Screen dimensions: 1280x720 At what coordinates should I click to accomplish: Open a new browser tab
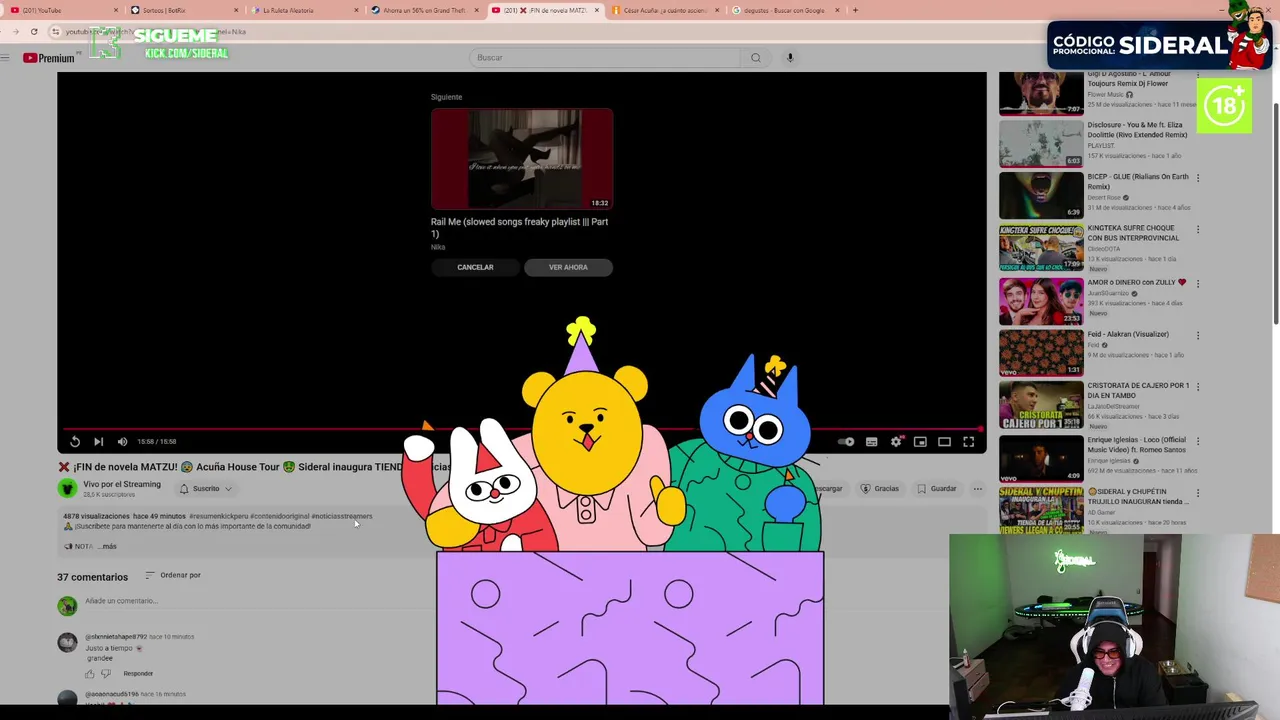tap(855, 10)
